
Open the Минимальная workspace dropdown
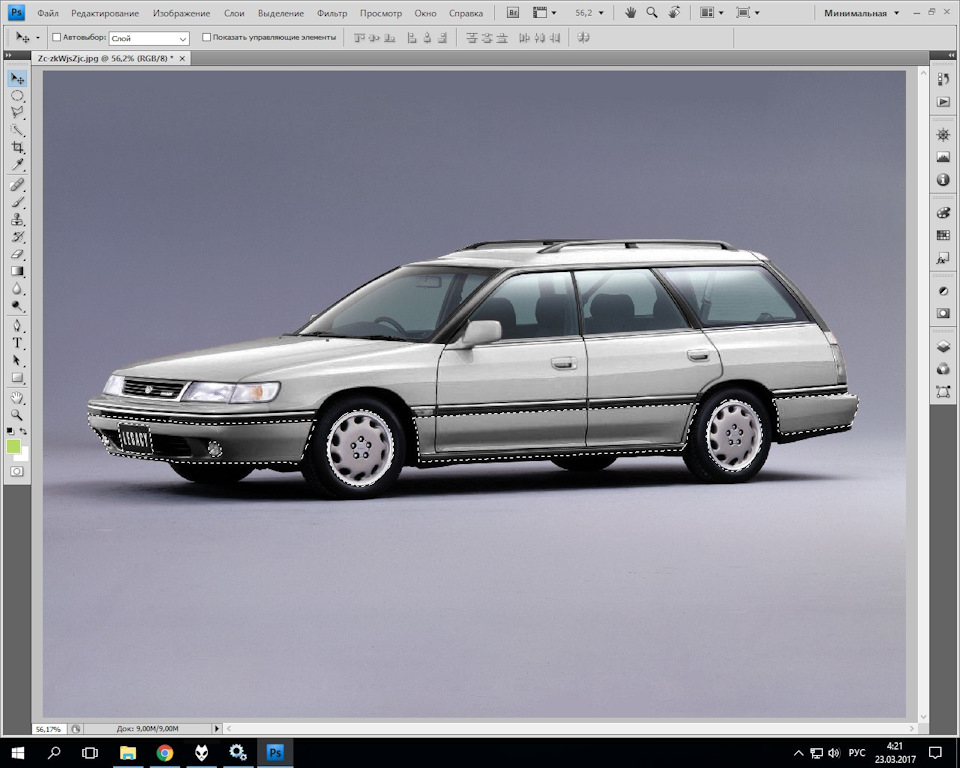[x=855, y=13]
